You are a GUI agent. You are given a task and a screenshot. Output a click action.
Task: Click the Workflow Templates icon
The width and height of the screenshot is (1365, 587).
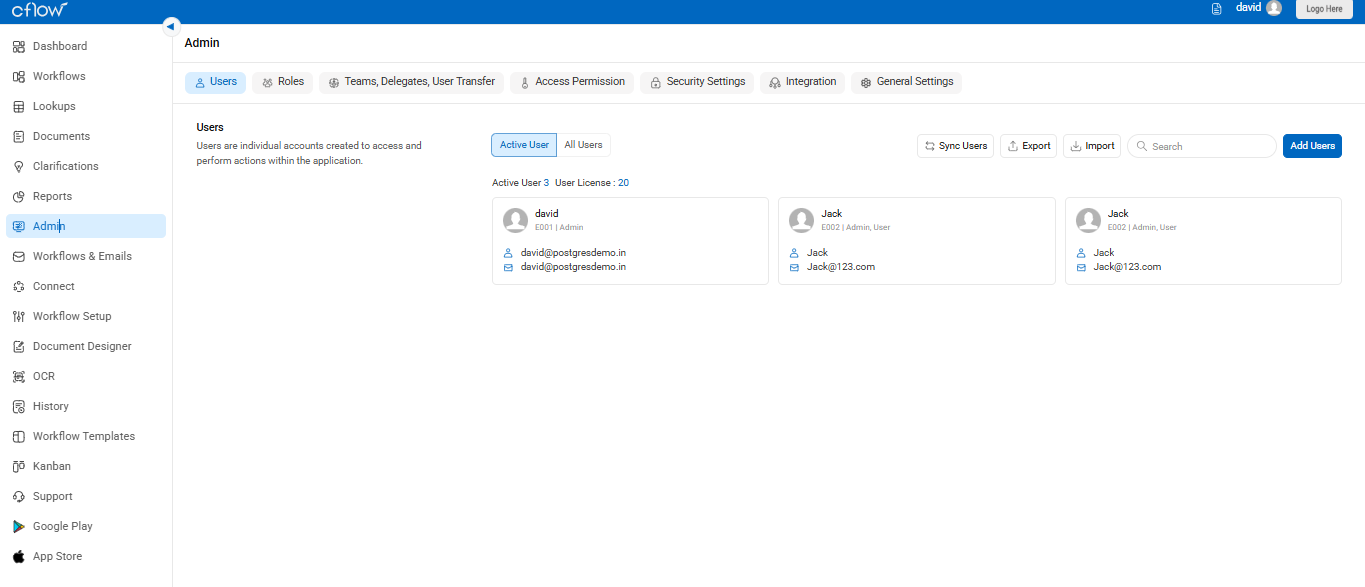tap(19, 436)
